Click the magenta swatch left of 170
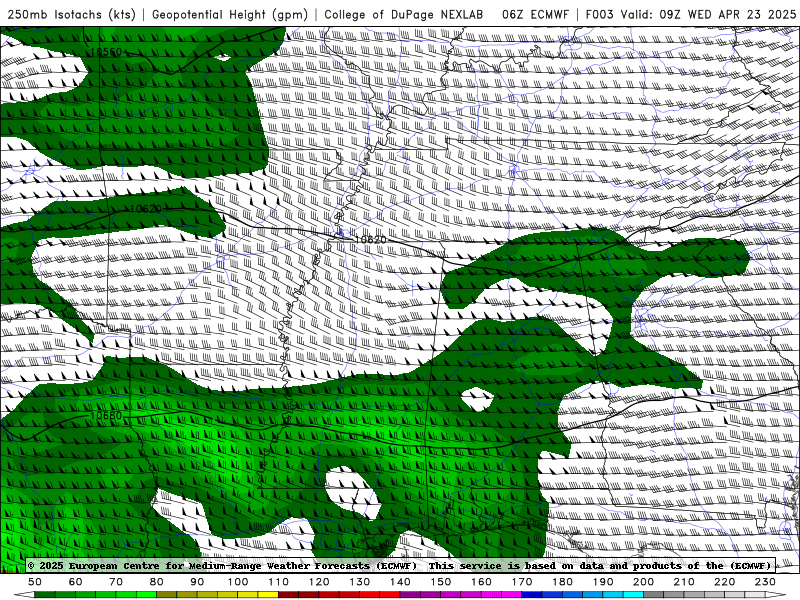Viewport: 800px width, 600px height. coord(511,595)
